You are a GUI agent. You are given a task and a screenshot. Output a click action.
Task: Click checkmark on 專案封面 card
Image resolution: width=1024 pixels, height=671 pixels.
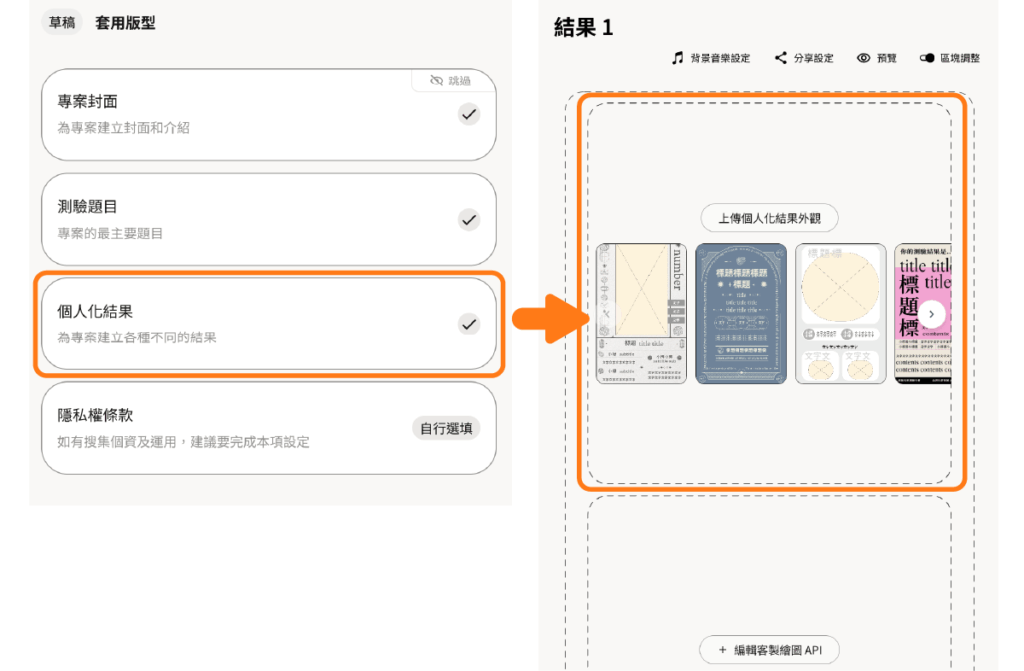tap(469, 114)
